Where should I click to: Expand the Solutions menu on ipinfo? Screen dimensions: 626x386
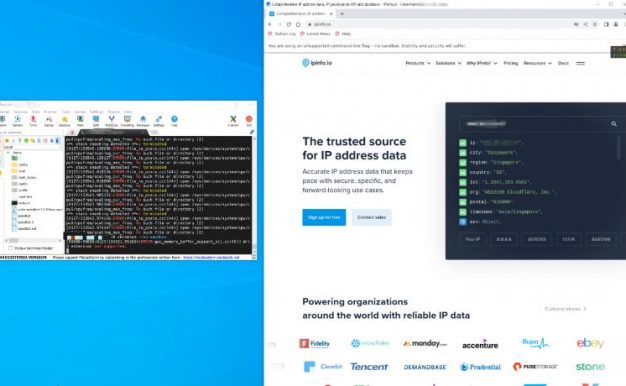click(x=448, y=63)
